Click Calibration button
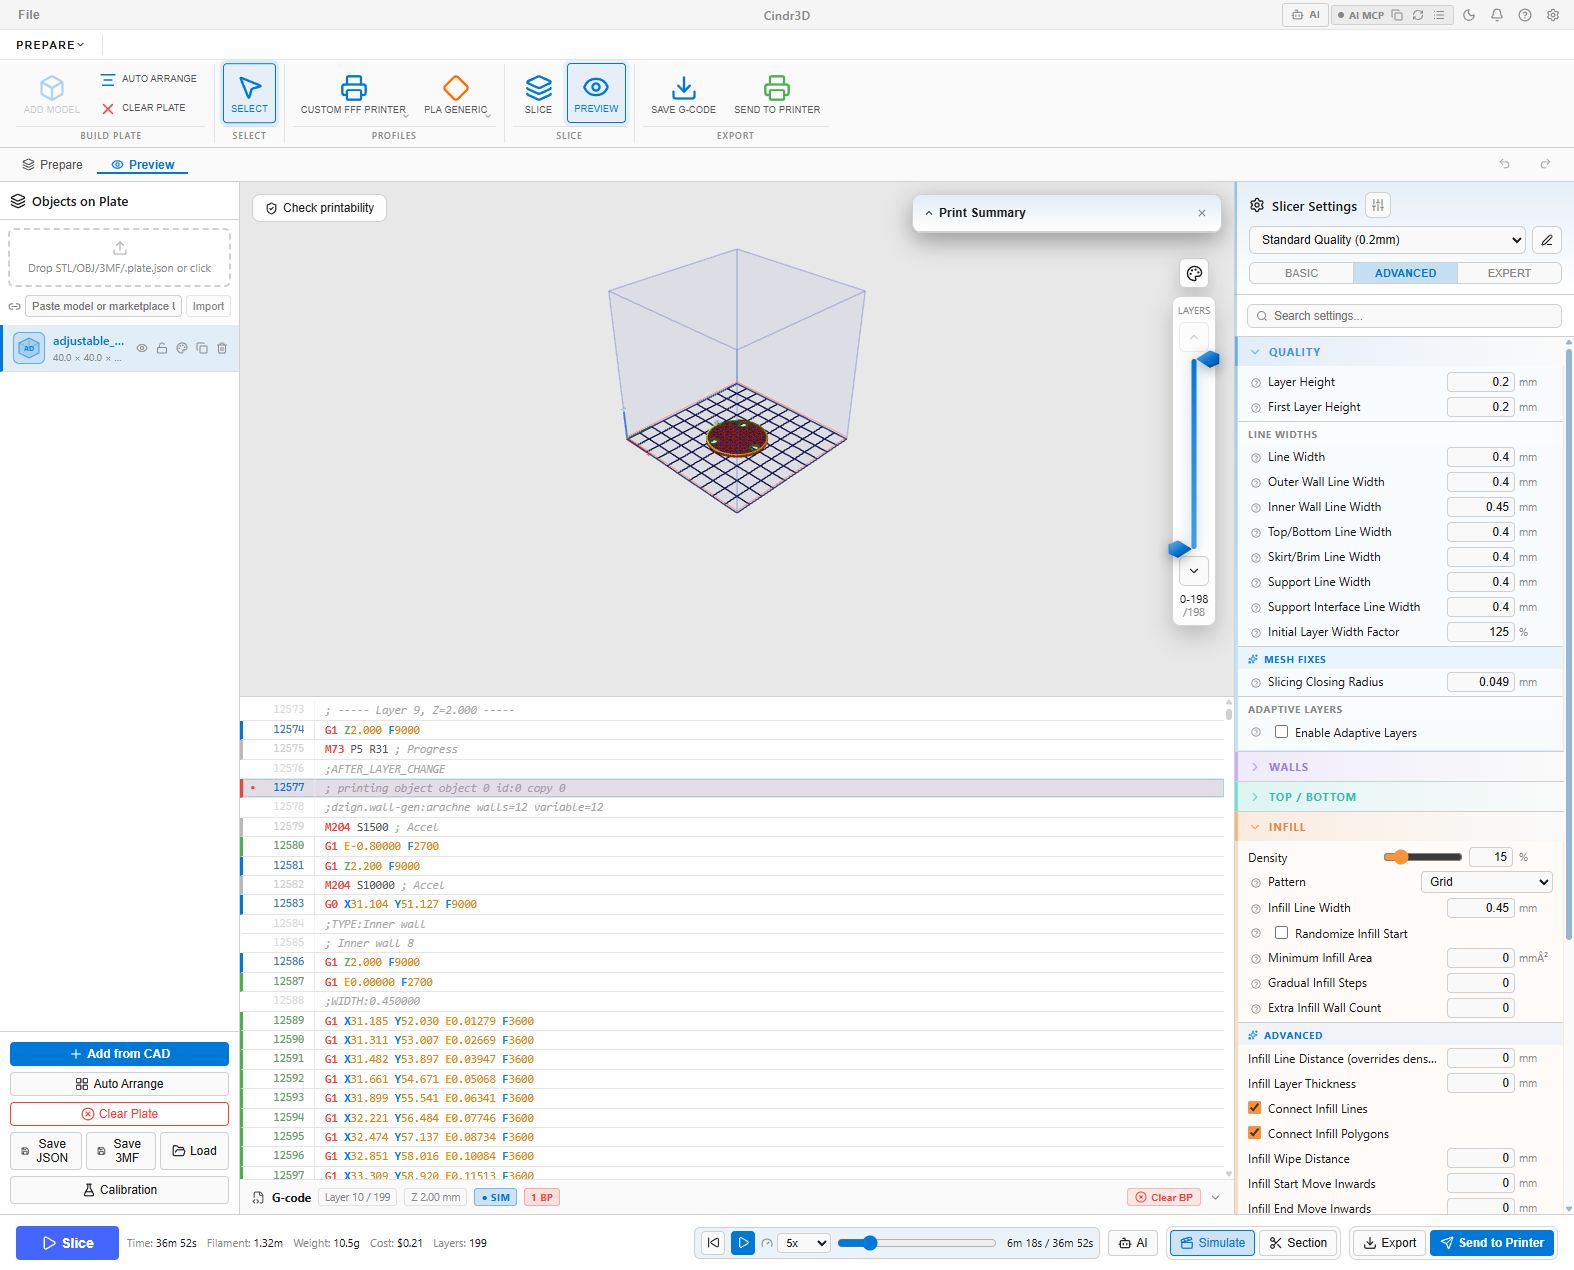1574x1270 pixels. [119, 1190]
